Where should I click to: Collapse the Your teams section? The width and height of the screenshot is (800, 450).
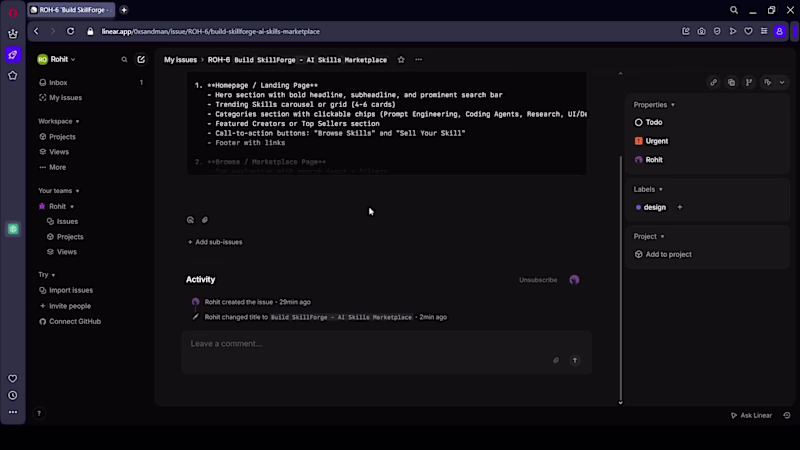59,191
